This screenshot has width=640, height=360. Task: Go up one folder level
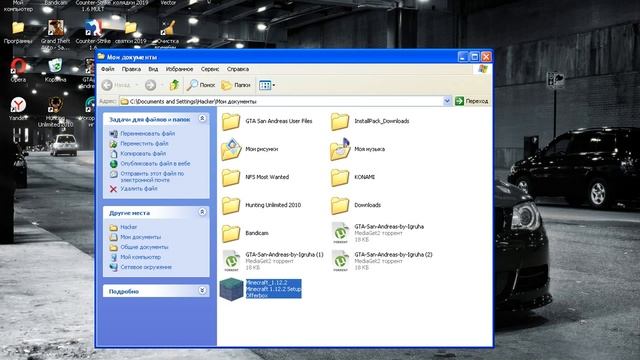tap(175, 85)
